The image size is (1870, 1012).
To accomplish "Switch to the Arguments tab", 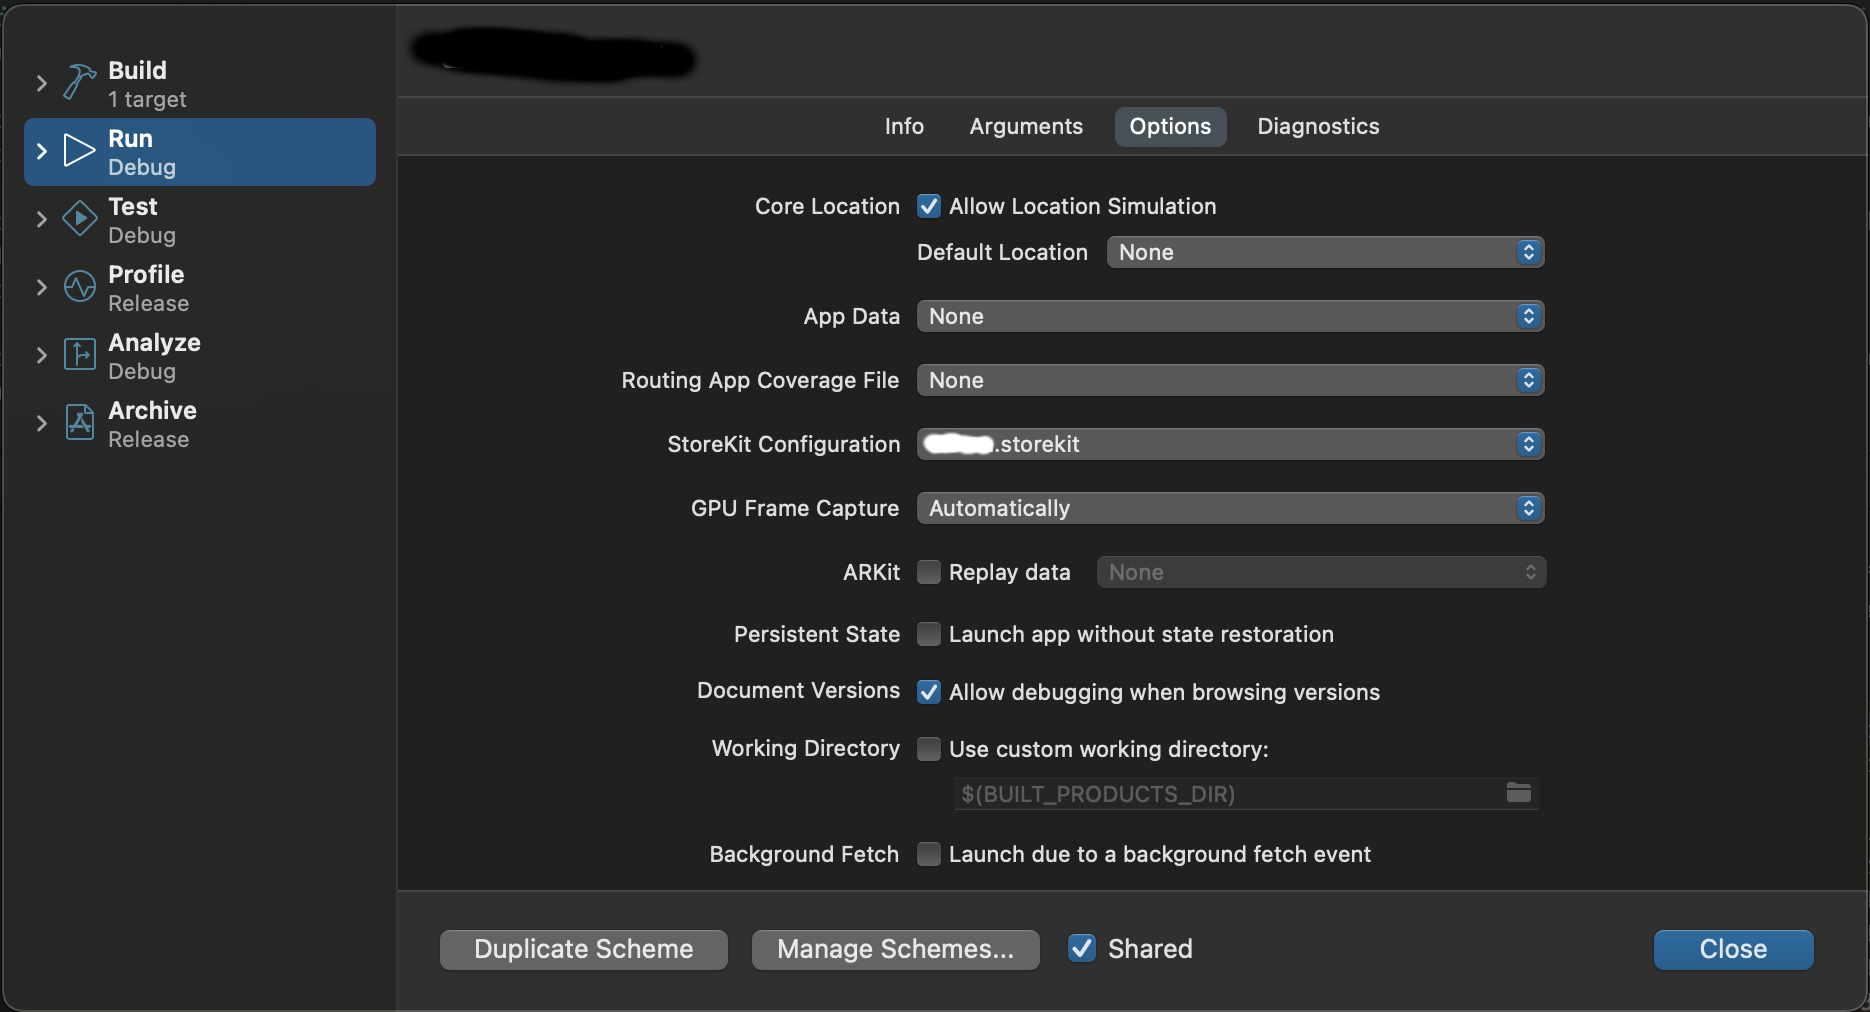I will pos(1025,126).
